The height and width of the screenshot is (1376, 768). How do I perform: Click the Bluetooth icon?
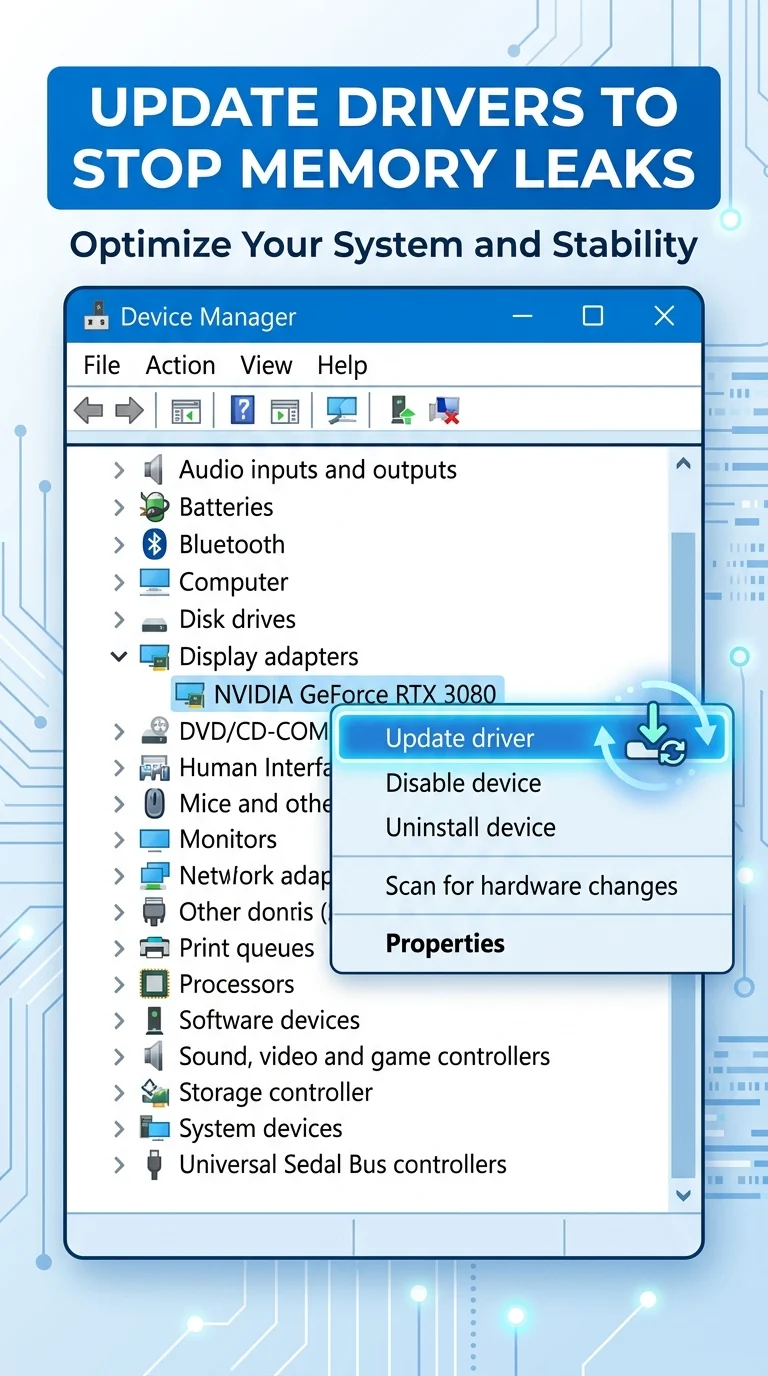154,544
